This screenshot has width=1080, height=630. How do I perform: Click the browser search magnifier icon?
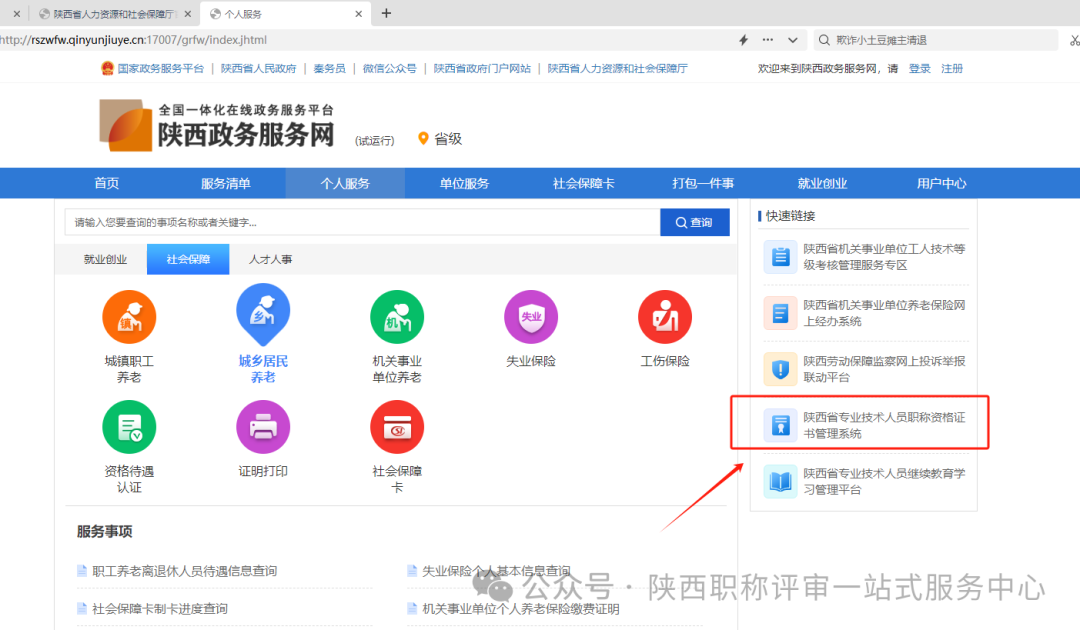coord(824,40)
